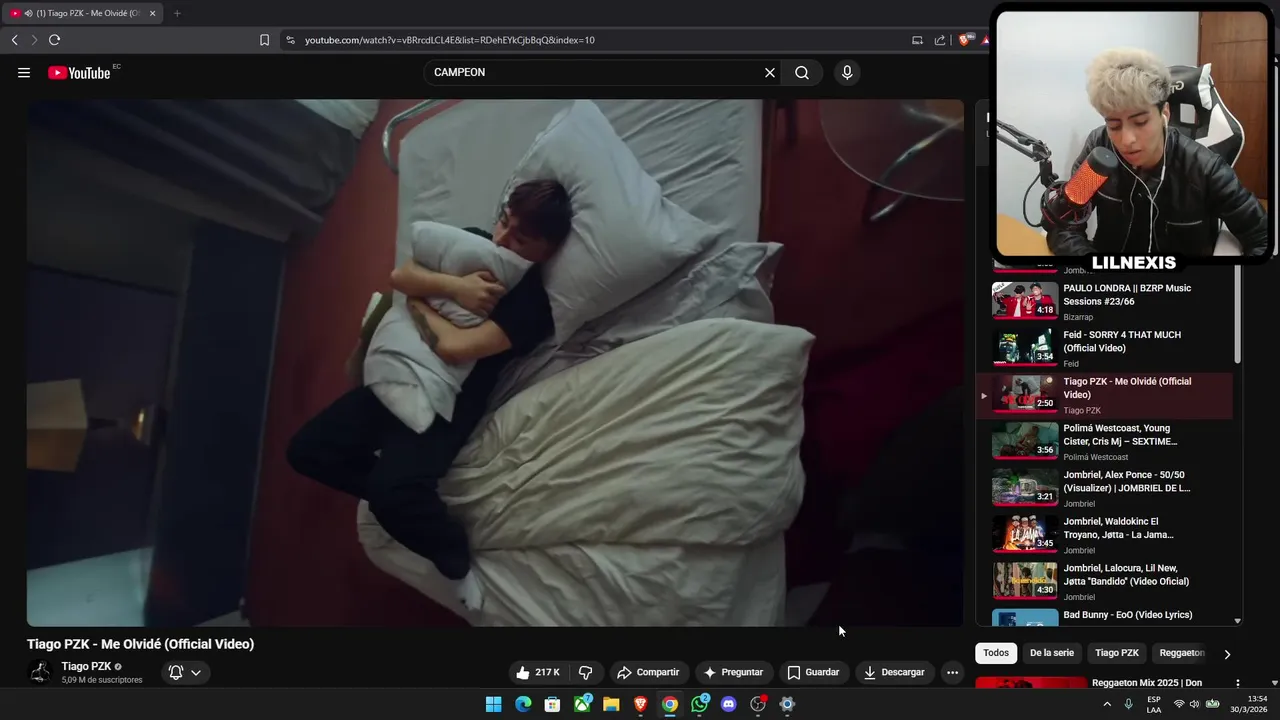Select current Me Olvidé playlist item
This screenshot has height=720, width=1280.
coord(1105,395)
